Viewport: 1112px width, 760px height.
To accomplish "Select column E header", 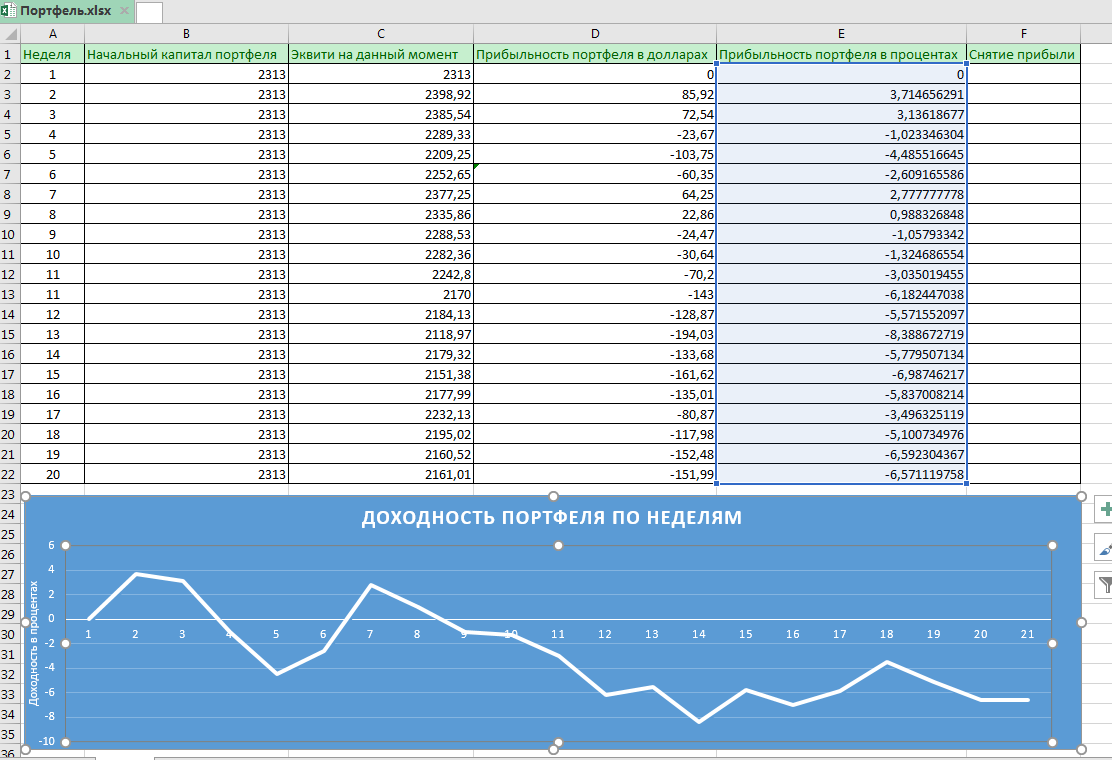I will coord(841,34).
